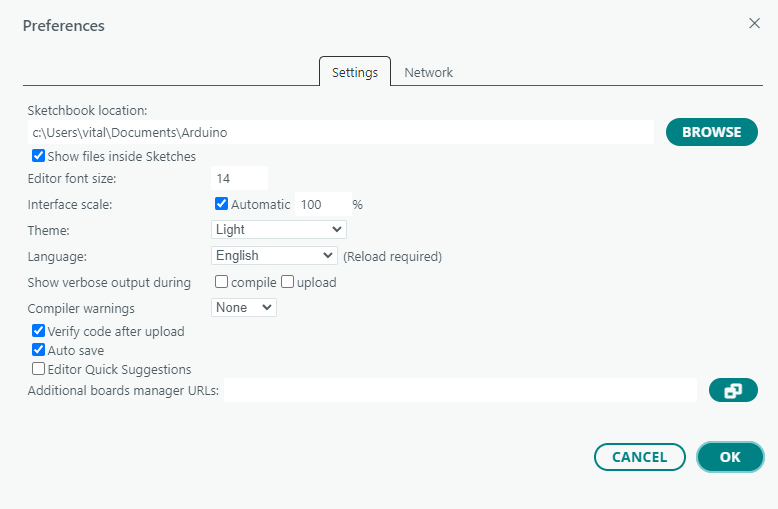Expand the Language dropdown showing English

[x=275, y=256]
